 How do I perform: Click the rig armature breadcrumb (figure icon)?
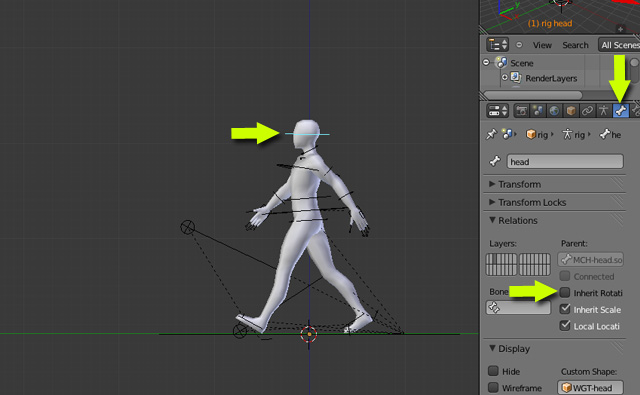(x=574, y=134)
